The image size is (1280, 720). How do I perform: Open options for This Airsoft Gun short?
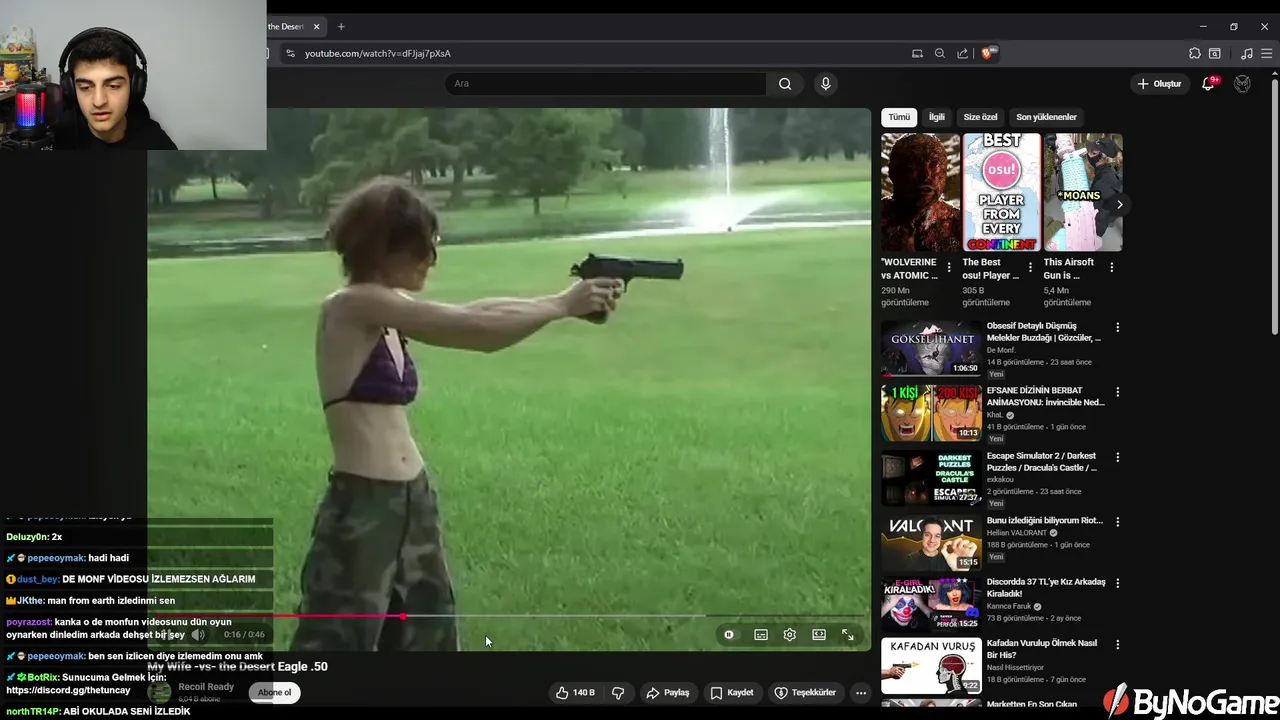tap(1111, 267)
